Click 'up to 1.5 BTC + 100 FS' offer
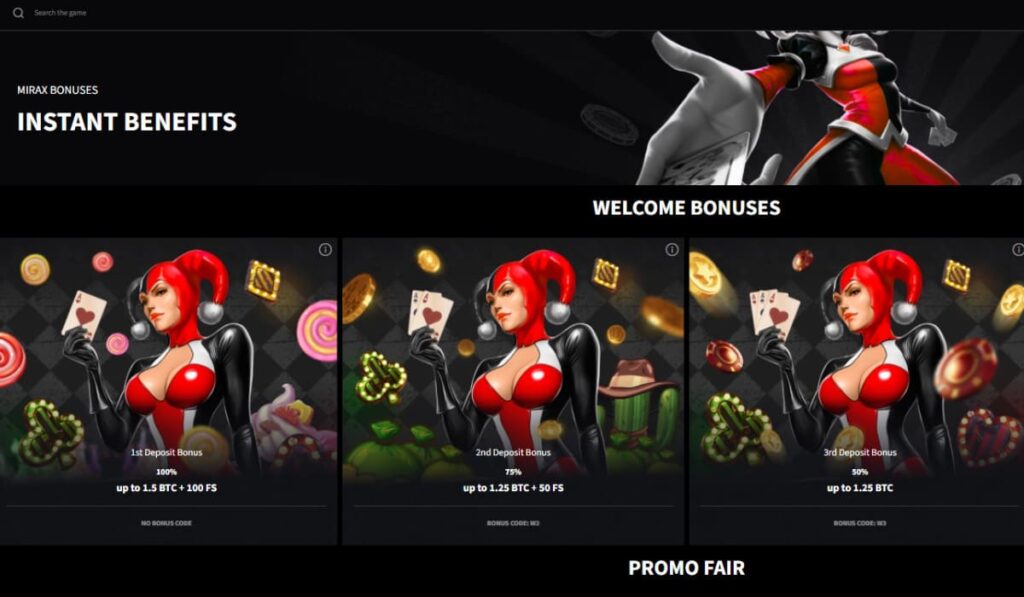Viewport: 1024px width, 597px height. [167, 488]
